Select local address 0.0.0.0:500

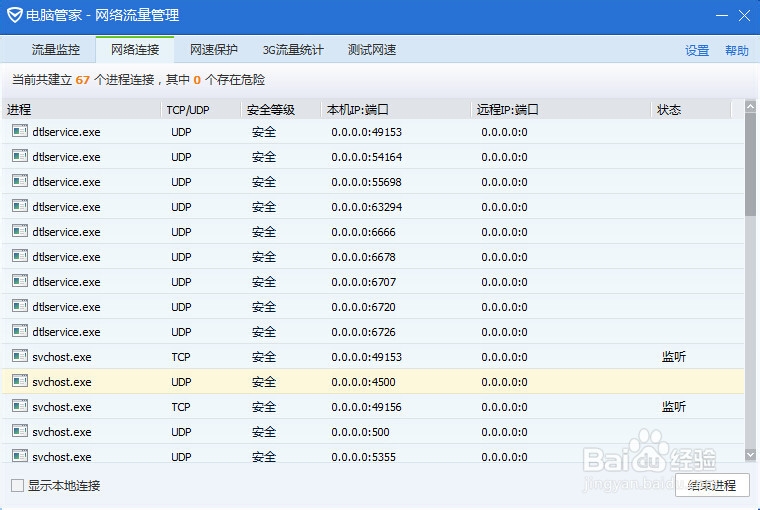(360, 432)
